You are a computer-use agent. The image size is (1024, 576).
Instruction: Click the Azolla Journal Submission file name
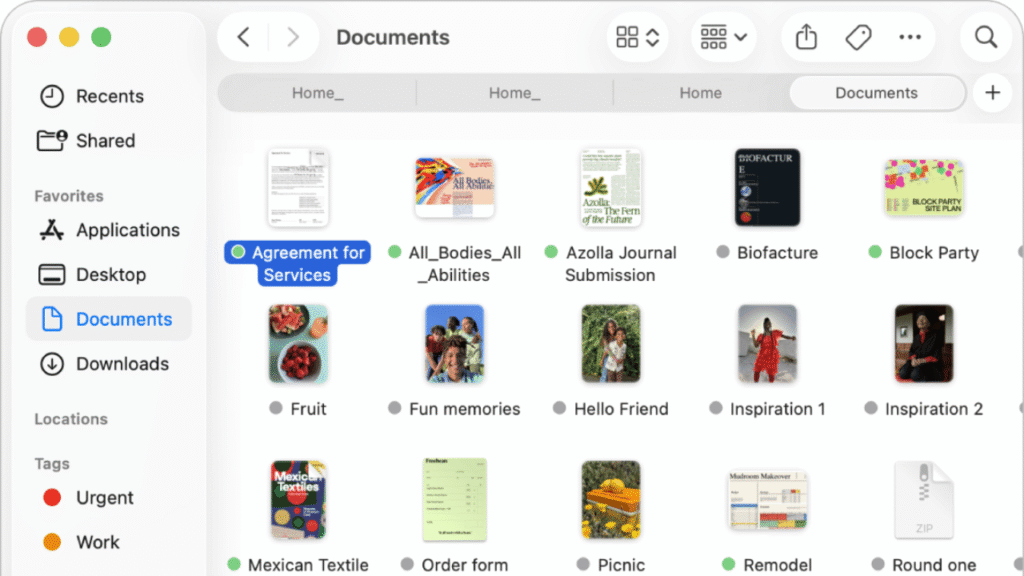(x=620, y=264)
